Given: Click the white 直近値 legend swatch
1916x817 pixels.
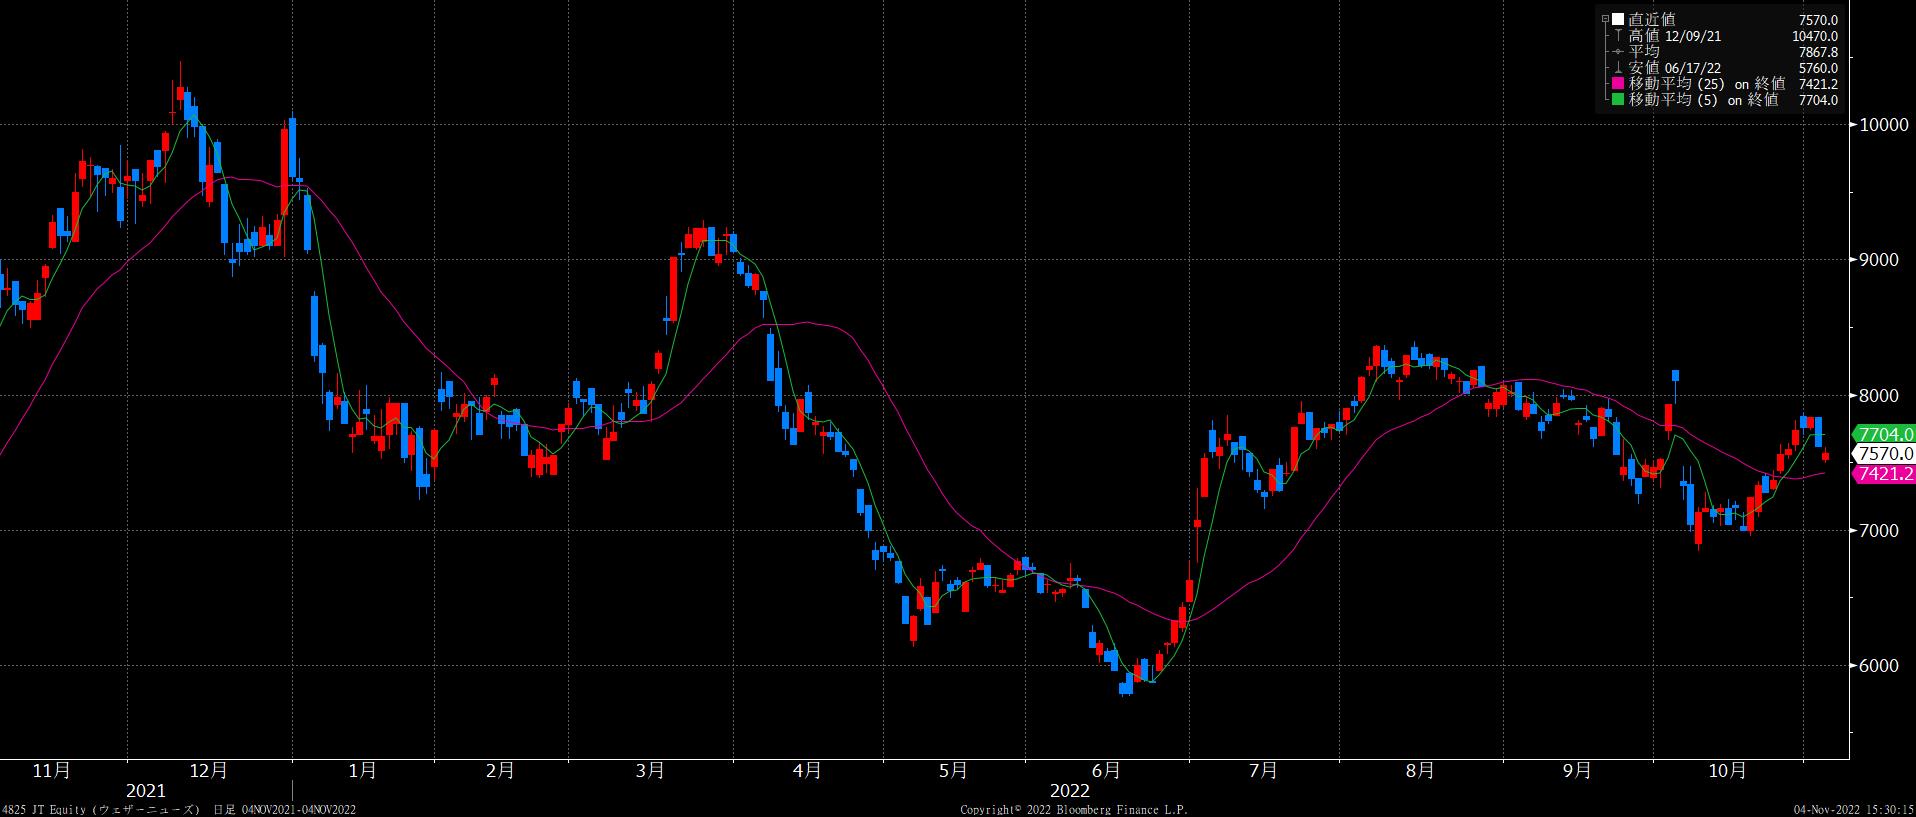Looking at the screenshot, I should (x=1618, y=19).
